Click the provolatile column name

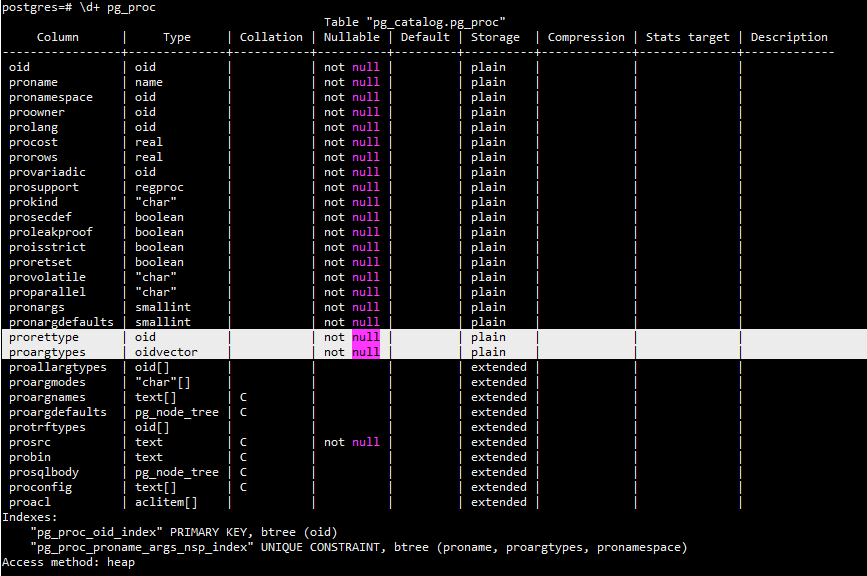[48, 277]
